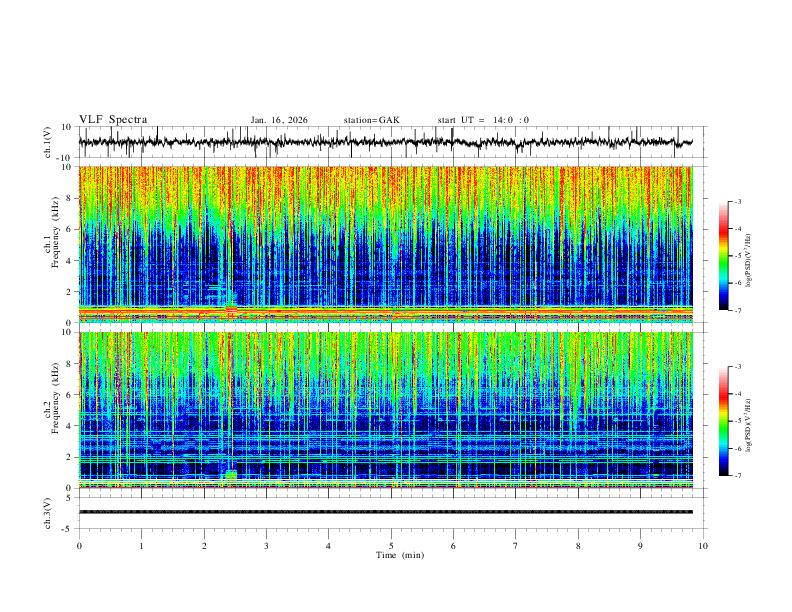
Task: Click time axis tick label "3"
Action: click(266, 546)
